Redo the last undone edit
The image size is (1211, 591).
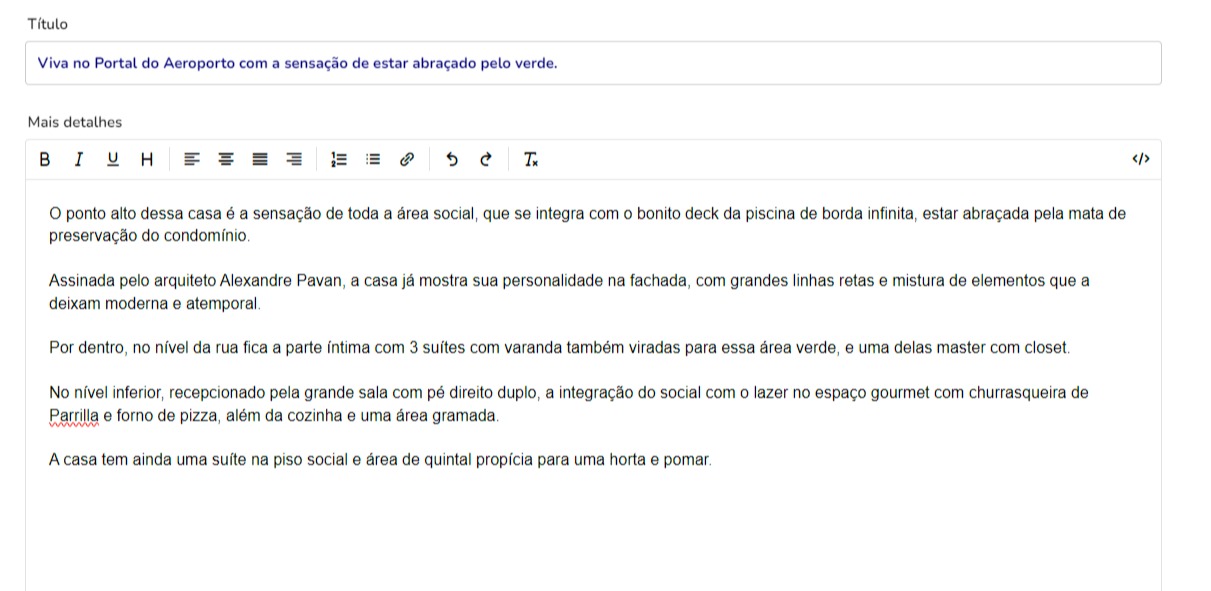click(486, 159)
